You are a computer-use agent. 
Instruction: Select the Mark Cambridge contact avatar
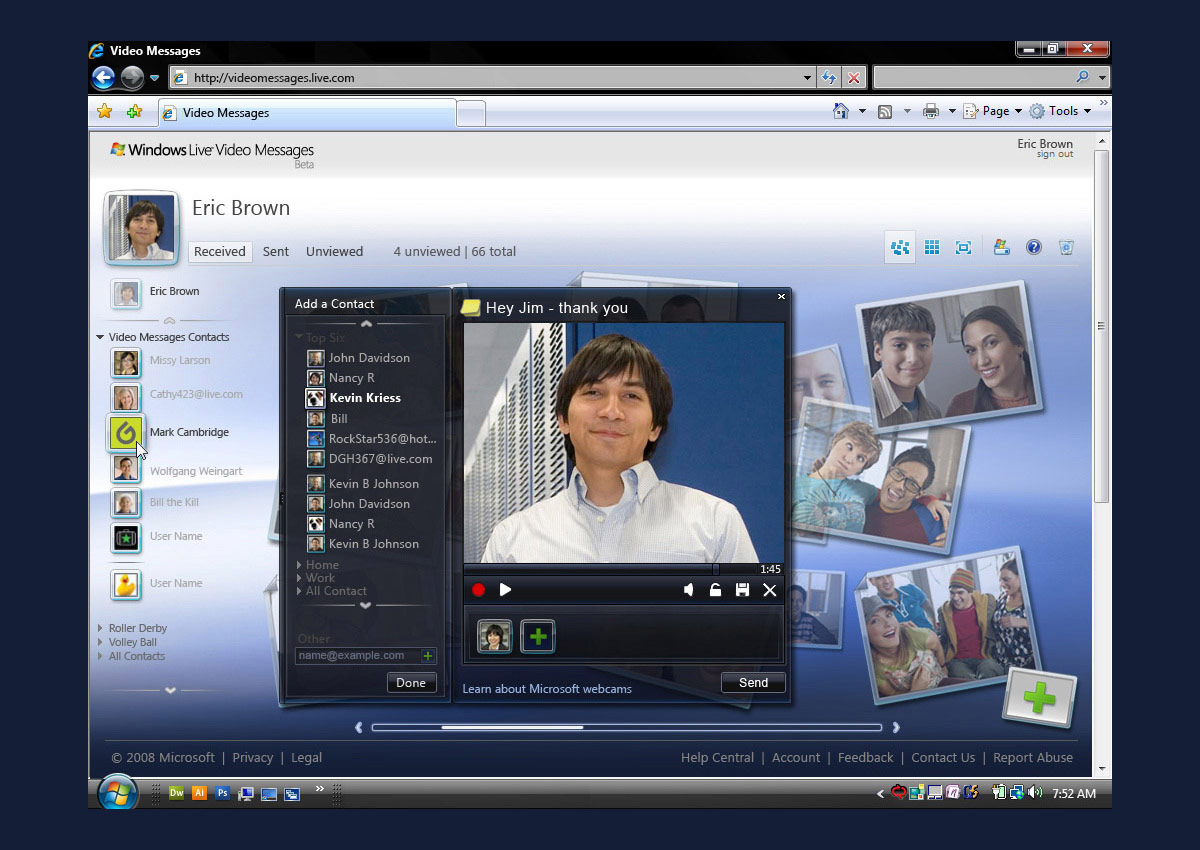126,433
